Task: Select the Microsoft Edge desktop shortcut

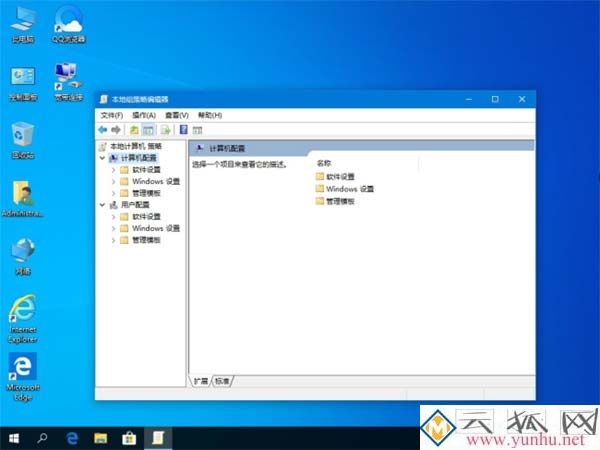Action: [x=23, y=377]
